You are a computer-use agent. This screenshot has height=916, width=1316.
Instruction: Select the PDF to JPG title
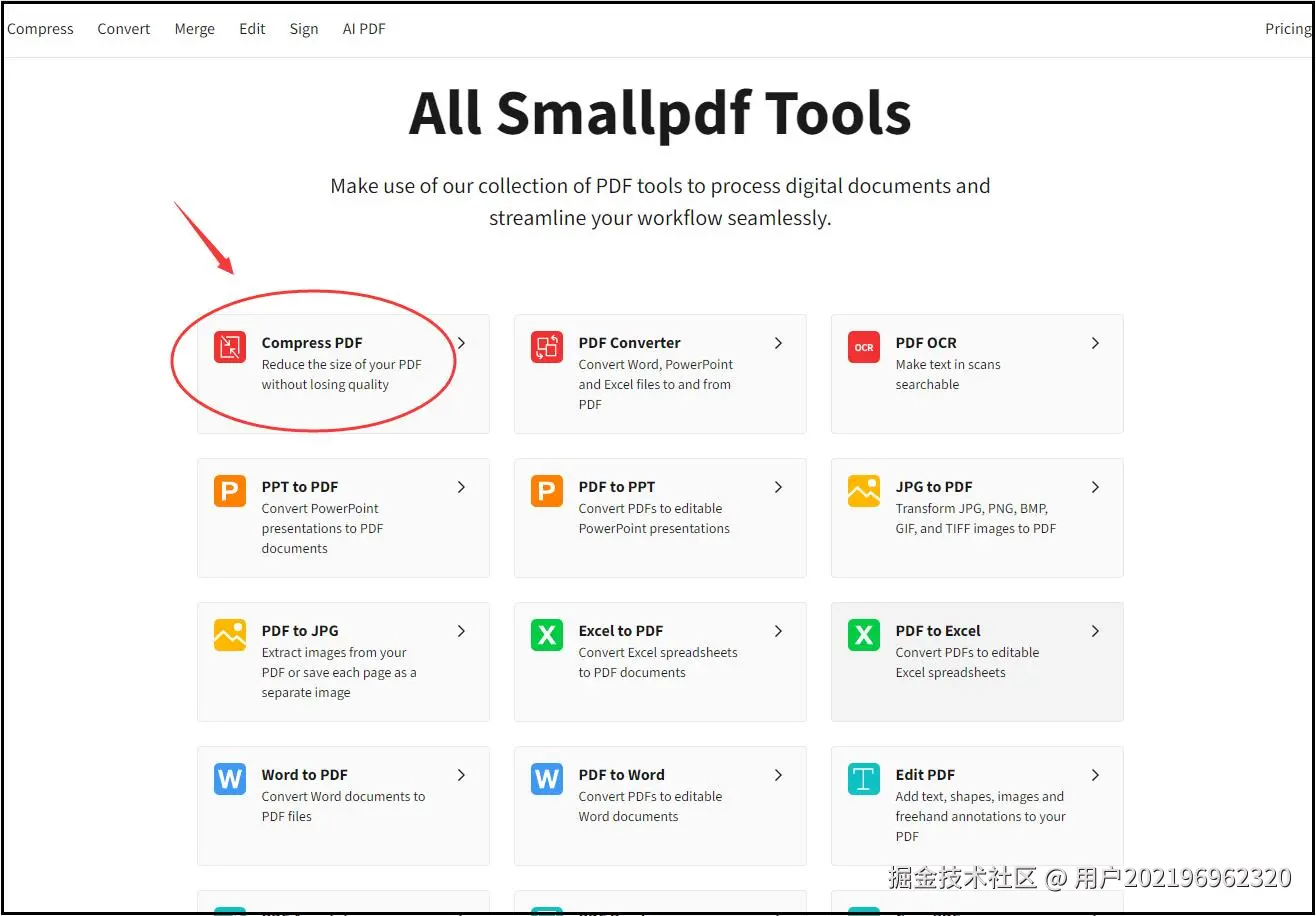(x=300, y=631)
